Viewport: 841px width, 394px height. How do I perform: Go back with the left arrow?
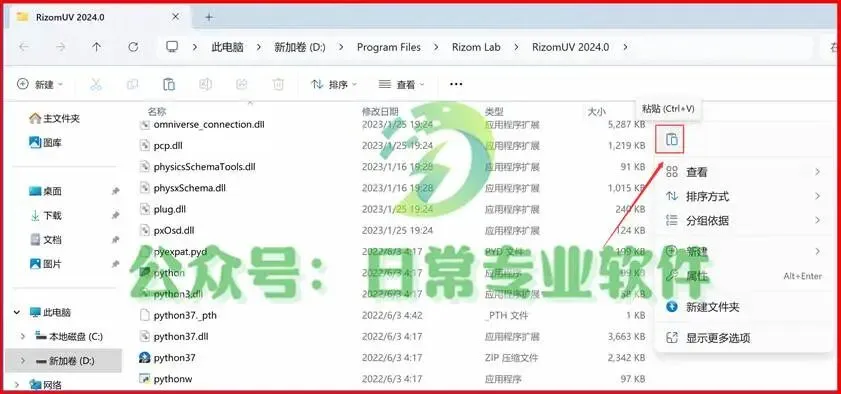24,47
